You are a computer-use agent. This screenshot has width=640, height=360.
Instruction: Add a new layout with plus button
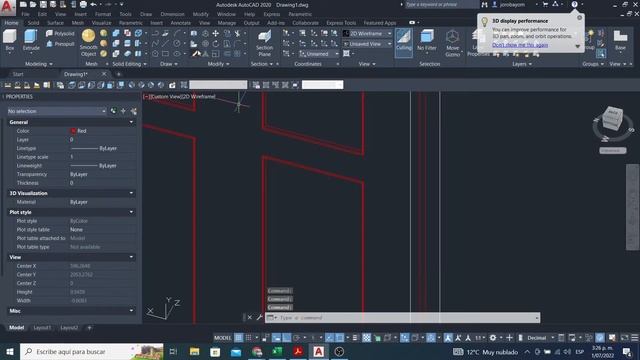pos(89,328)
